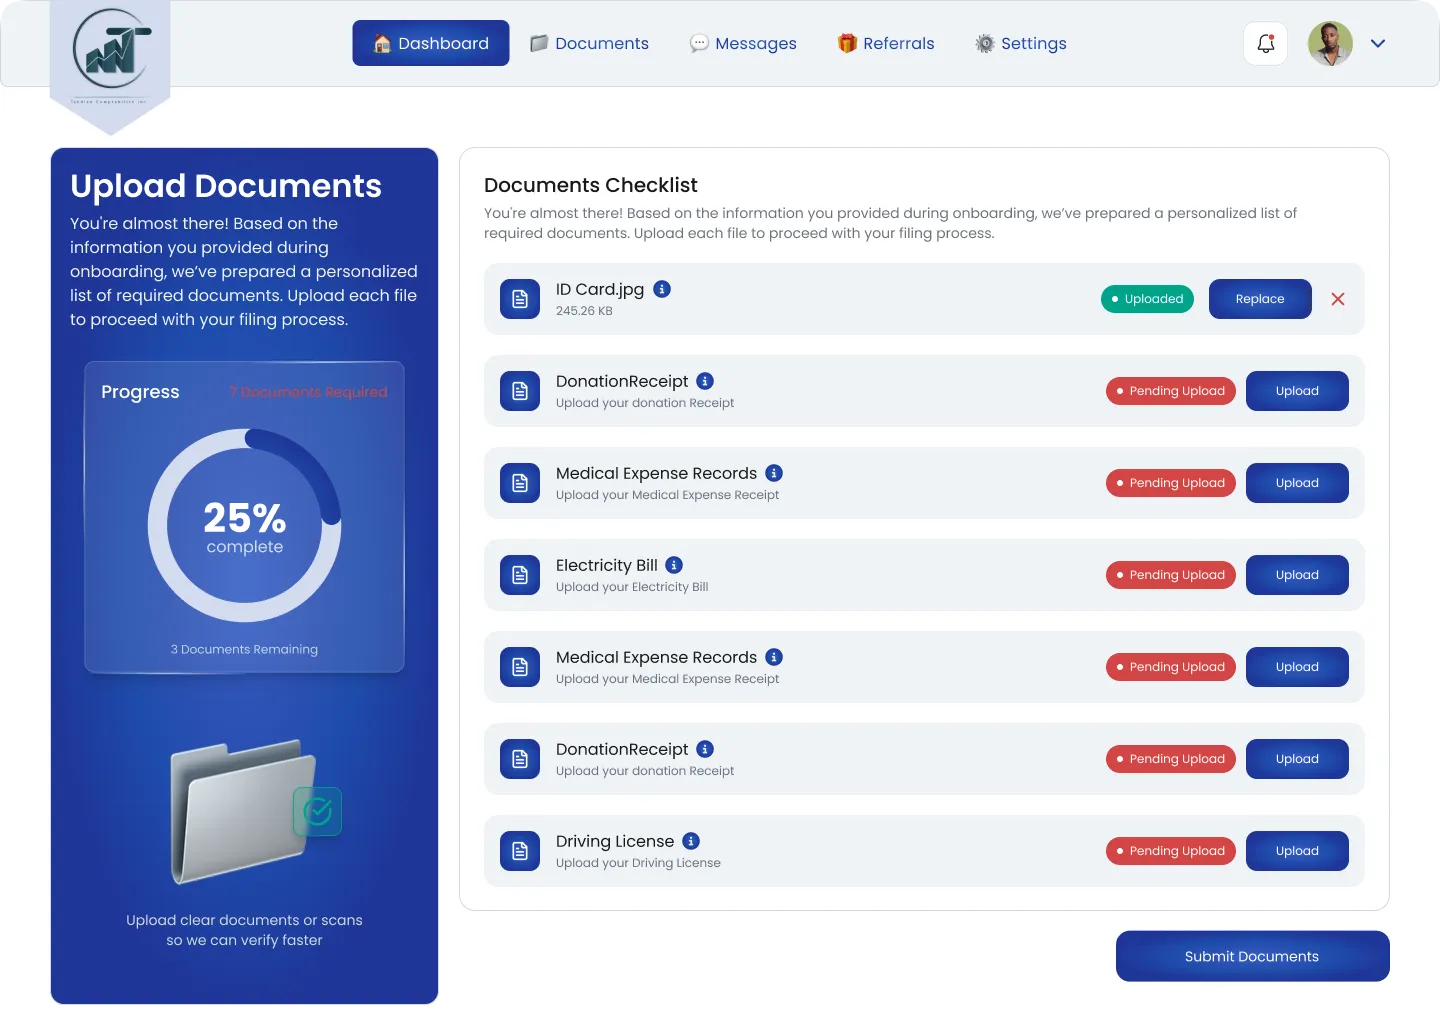Expand the profile dropdown chevron

pyautogui.click(x=1378, y=44)
